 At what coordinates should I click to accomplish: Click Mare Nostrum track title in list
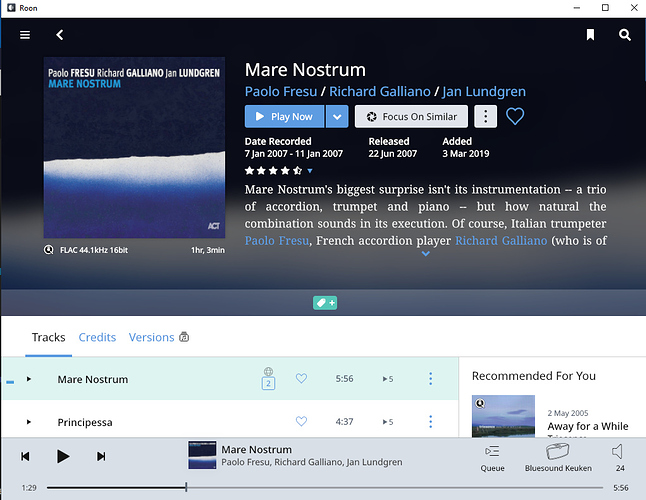point(93,379)
